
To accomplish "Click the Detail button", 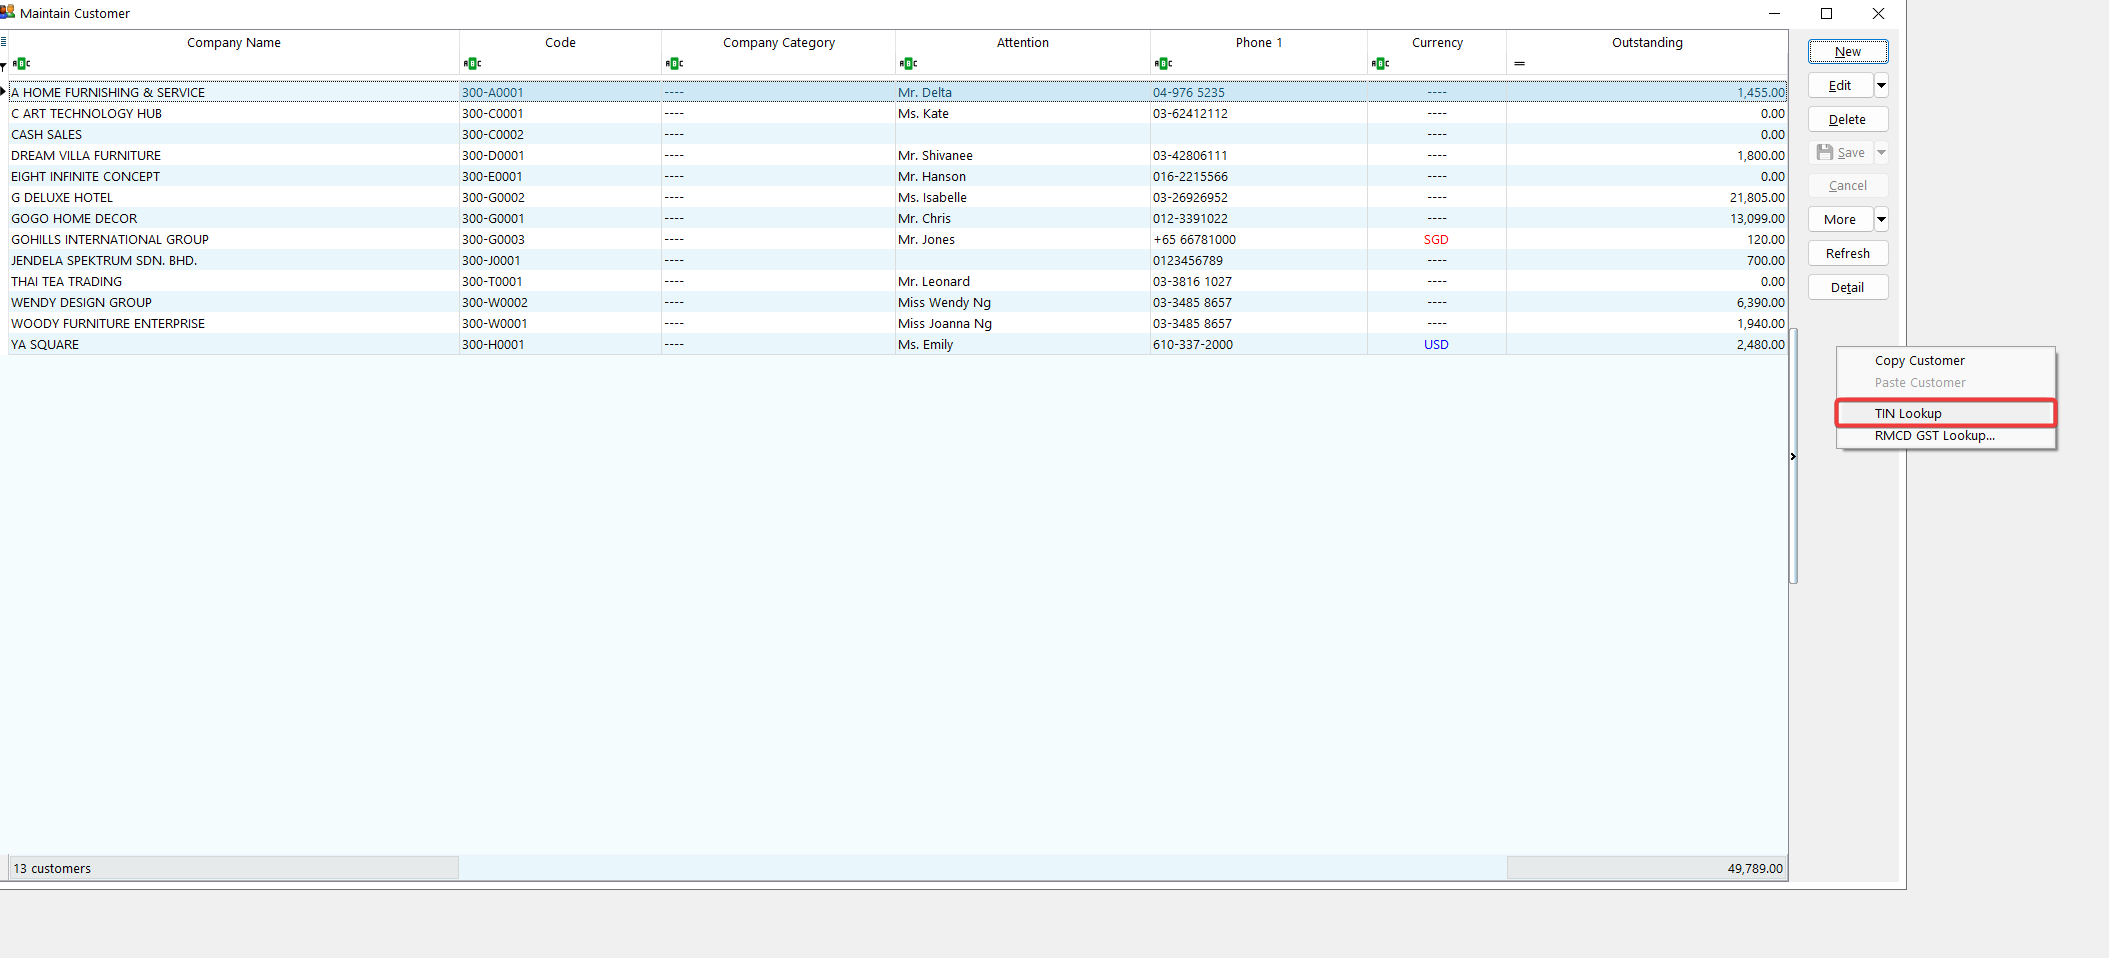I will coord(1848,287).
